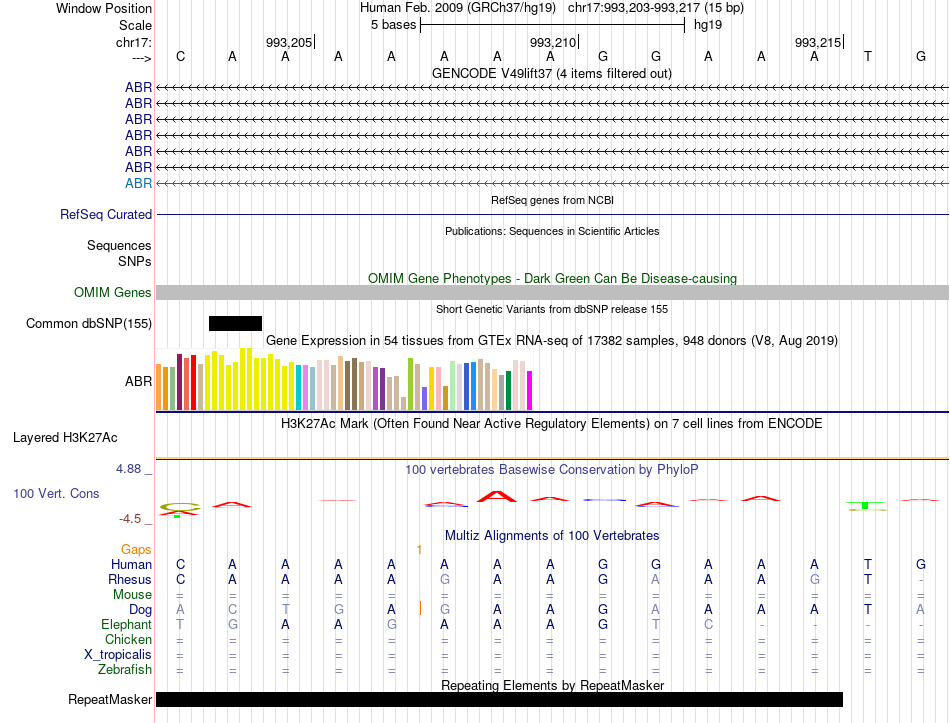The height and width of the screenshot is (723, 950).
Task: Click the OMIM Gene Phenotypes title text
Action: point(553,278)
